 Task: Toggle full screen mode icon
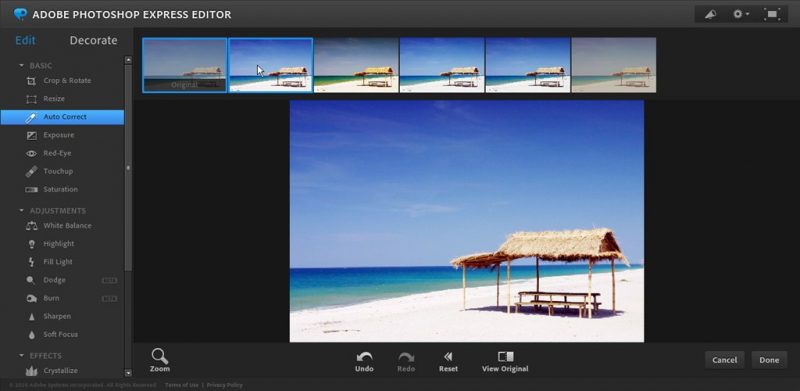pos(771,14)
